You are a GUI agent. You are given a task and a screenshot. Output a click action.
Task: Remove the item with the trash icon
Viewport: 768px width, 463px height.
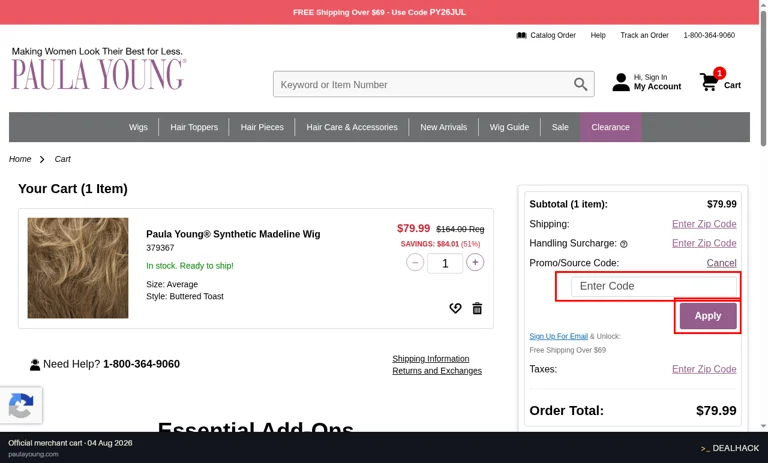(x=477, y=308)
